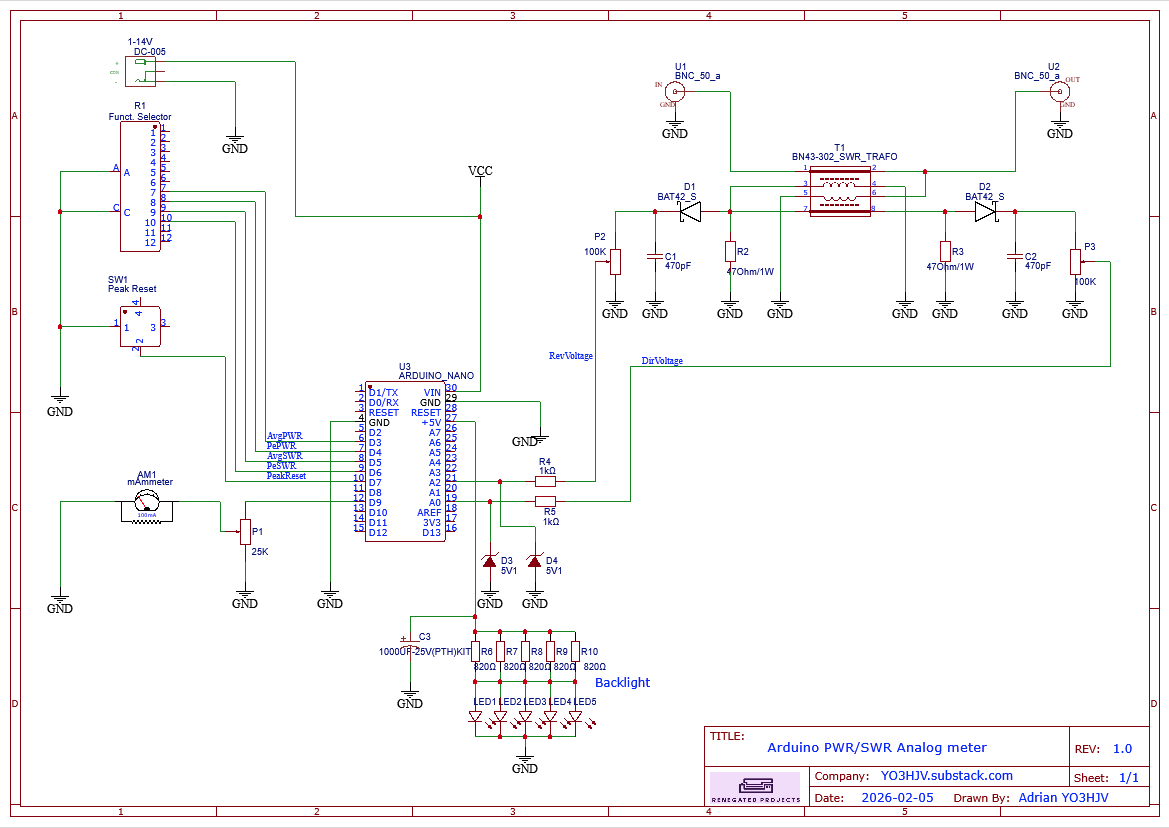Select Zener diode D4 symbol
This screenshot has width=1169, height=828.
point(535,561)
